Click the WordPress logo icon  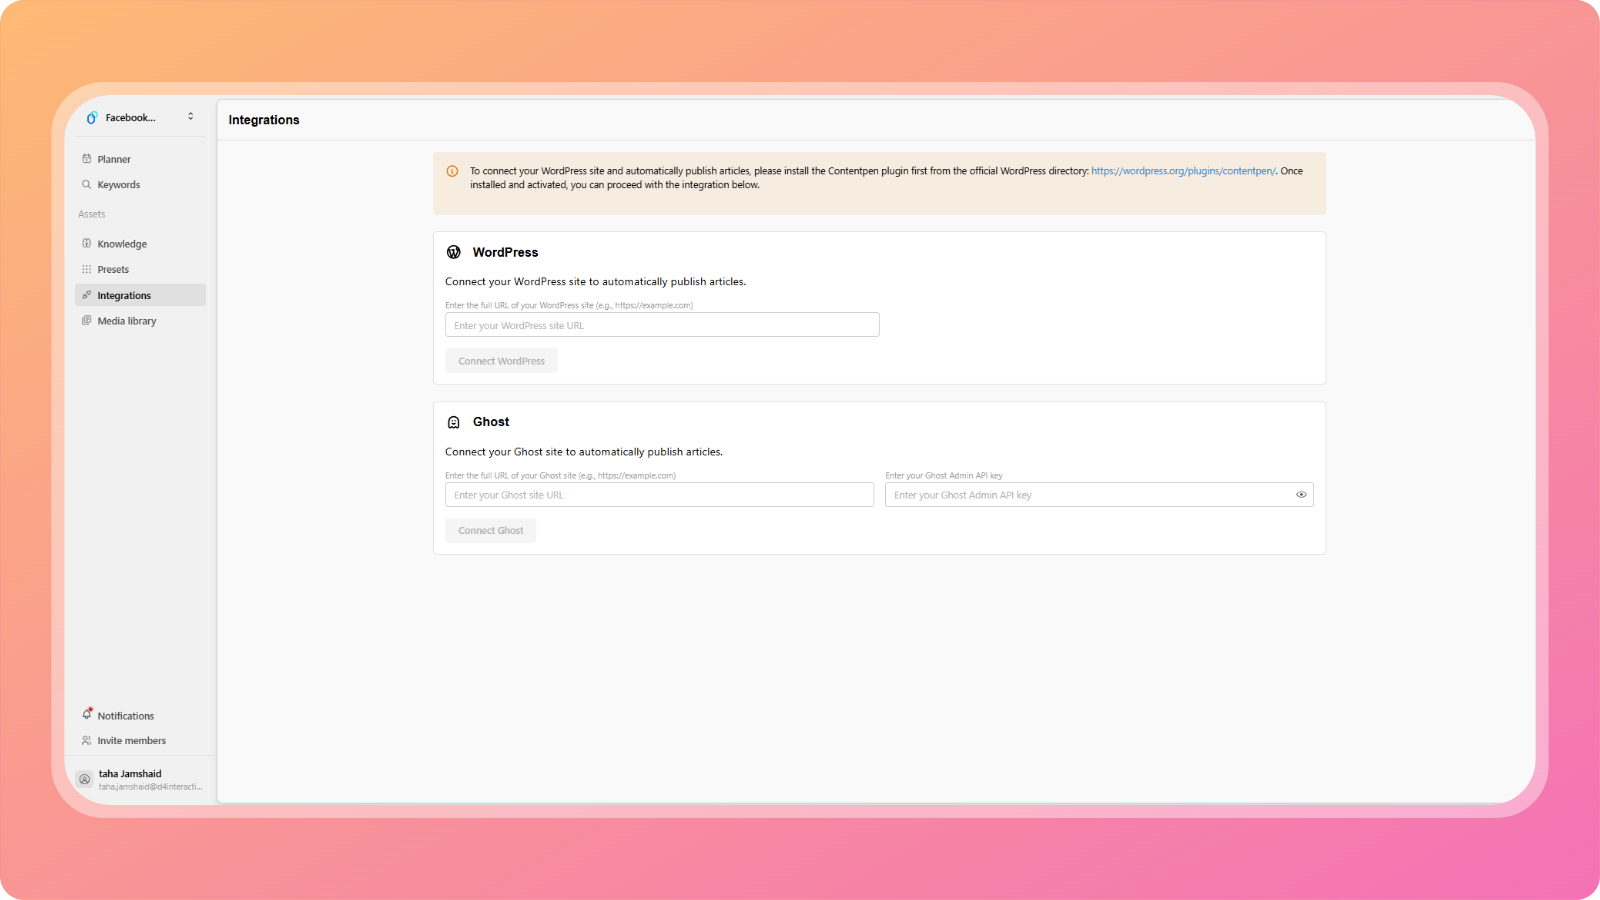(x=454, y=252)
